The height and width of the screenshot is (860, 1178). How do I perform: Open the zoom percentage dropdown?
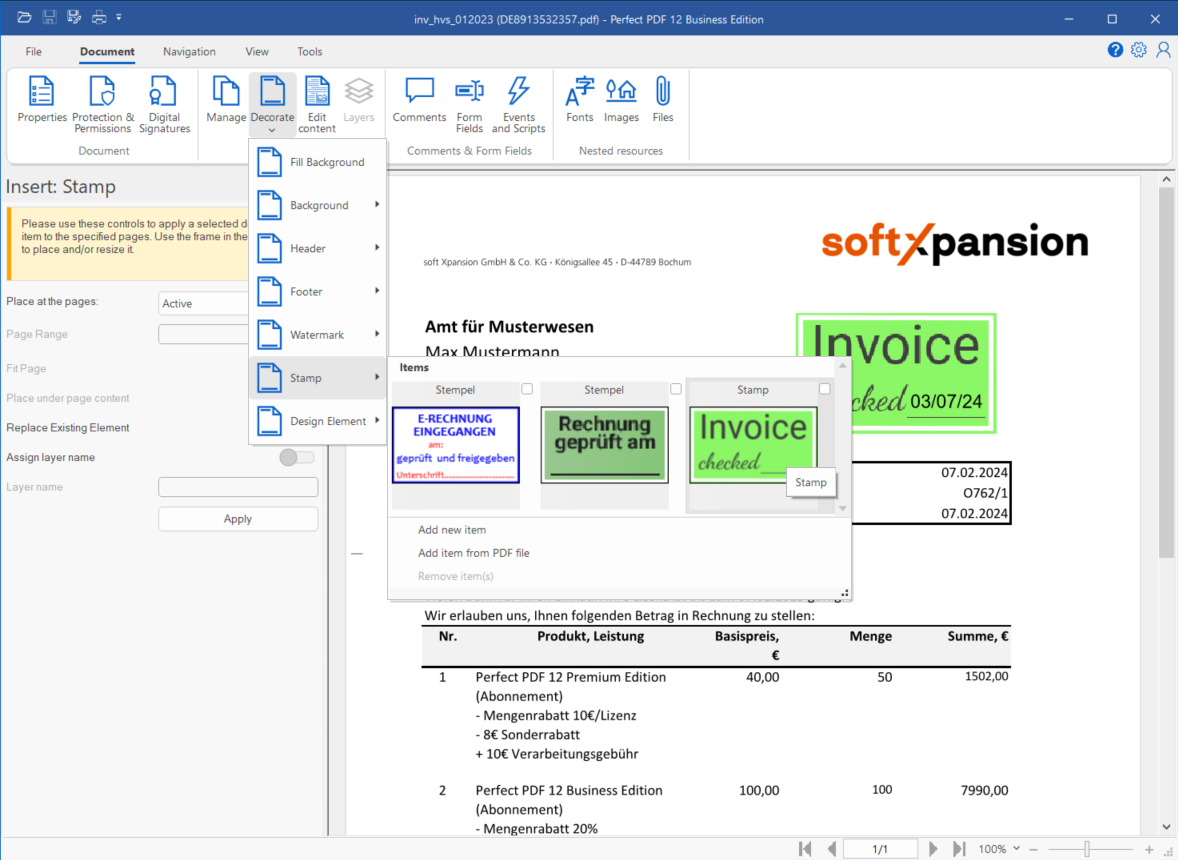coord(1017,849)
